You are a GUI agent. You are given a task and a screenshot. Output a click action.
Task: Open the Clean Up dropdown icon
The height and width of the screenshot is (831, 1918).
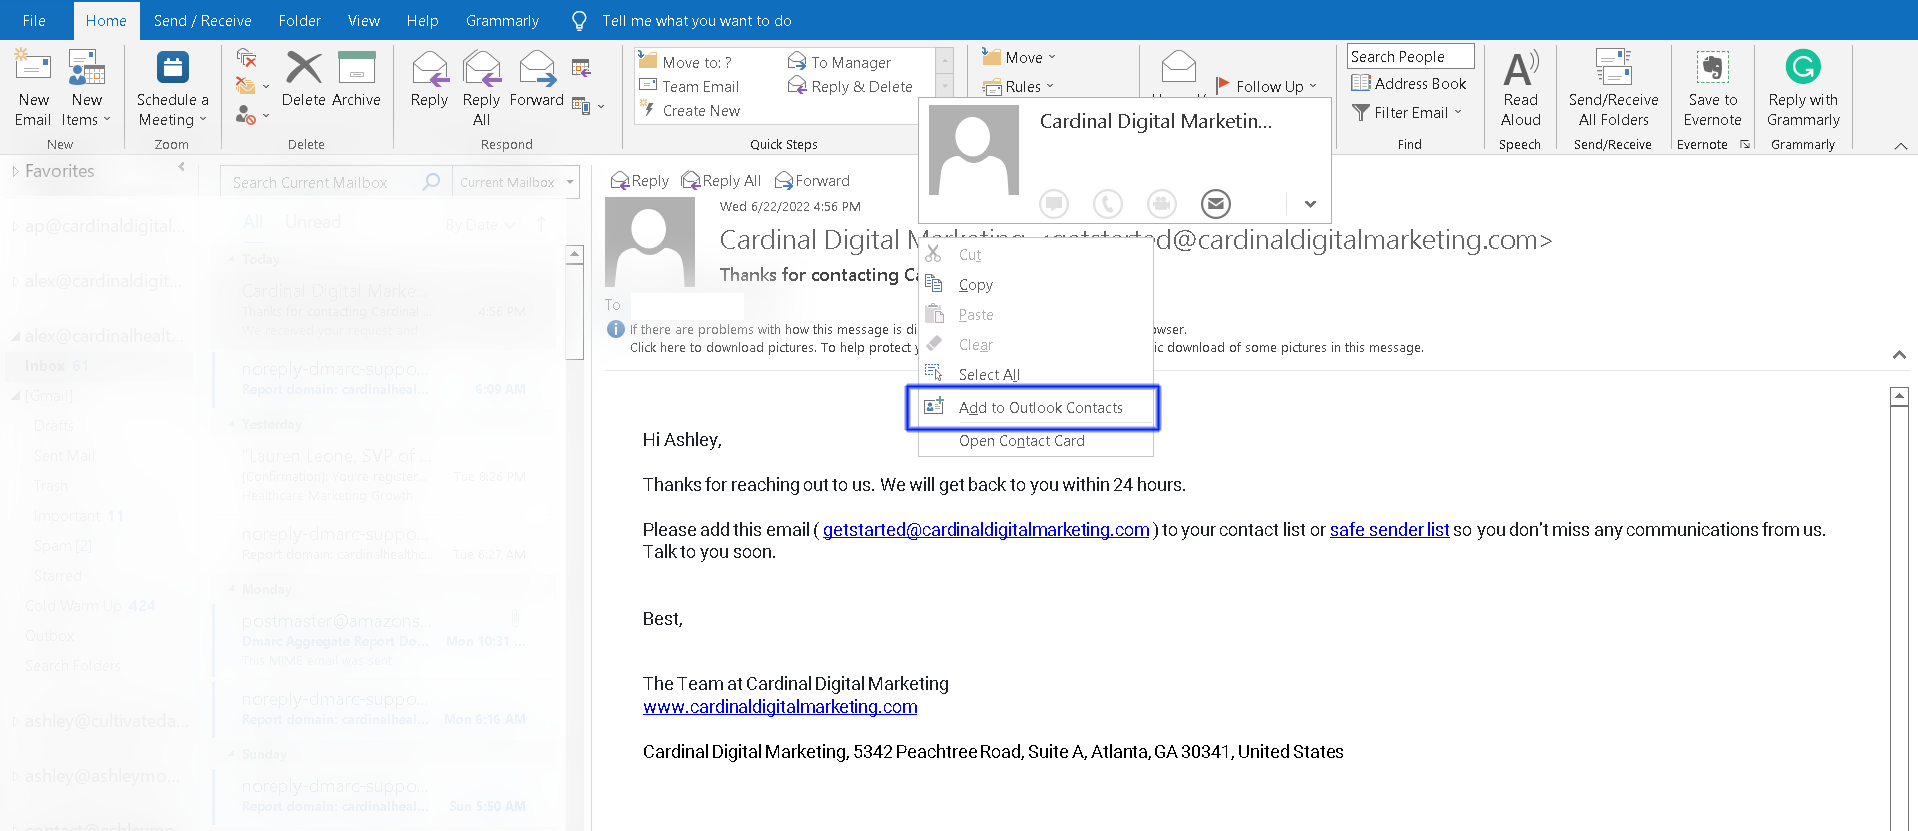click(251, 86)
